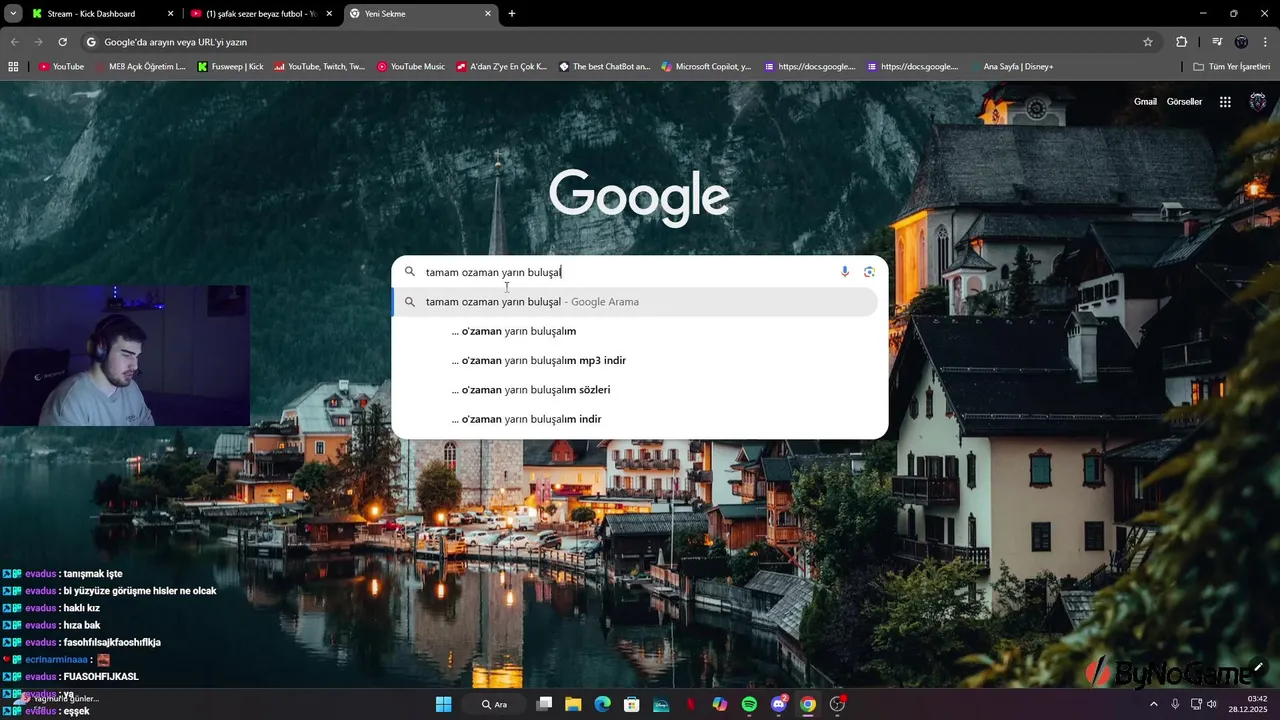The height and width of the screenshot is (720, 1280).
Task: Click the pencil icon to customize Chrome page
Action: click(x=1258, y=668)
